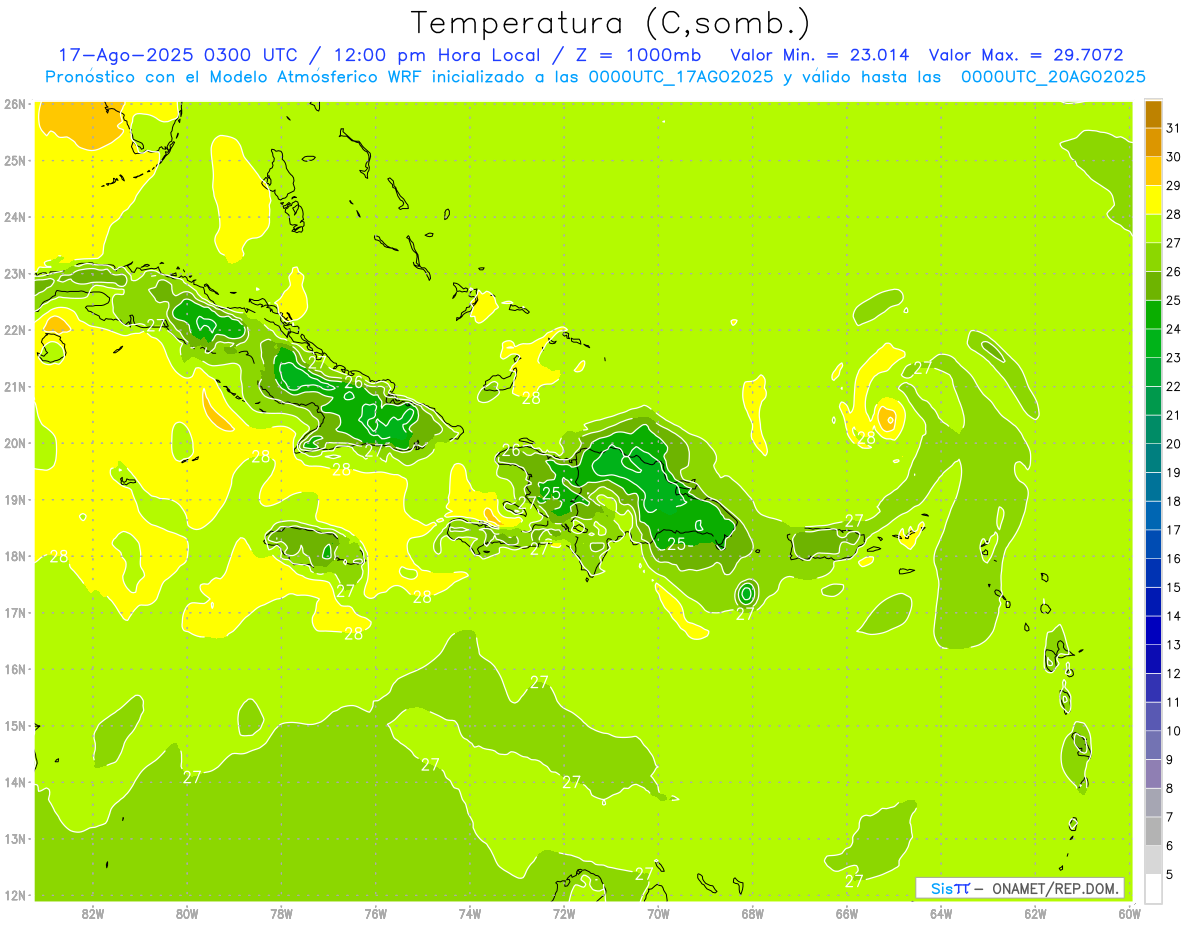The height and width of the screenshot is (927, 1200).
Task: Click the "78W" longitude axis label
Action: [x=281, y=912]
